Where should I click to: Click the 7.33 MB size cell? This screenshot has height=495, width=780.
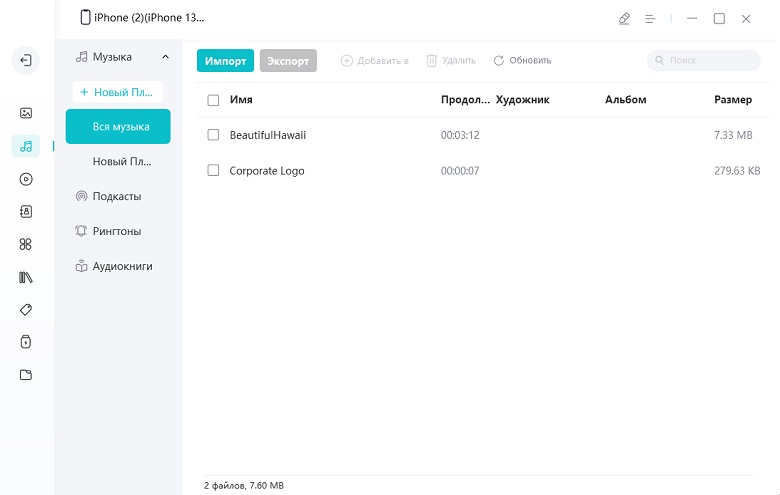[733, 135]
